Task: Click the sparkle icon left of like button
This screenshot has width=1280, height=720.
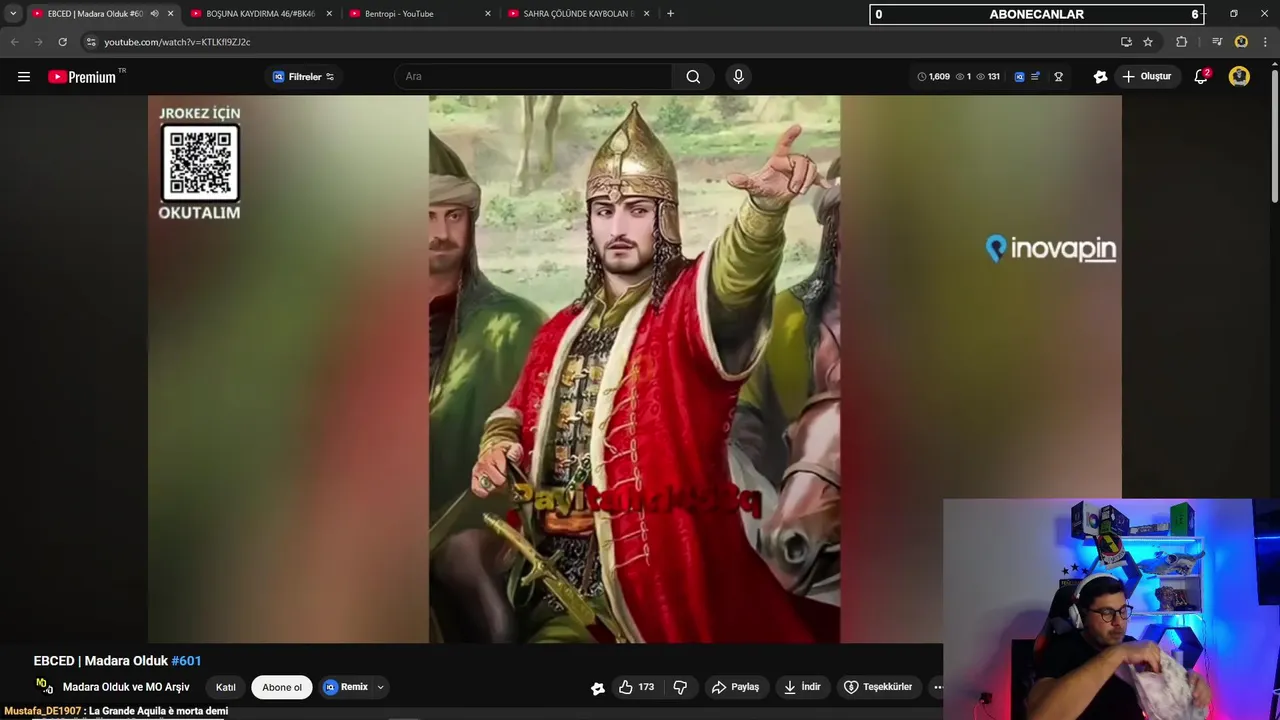Action: tap(597, 687)
